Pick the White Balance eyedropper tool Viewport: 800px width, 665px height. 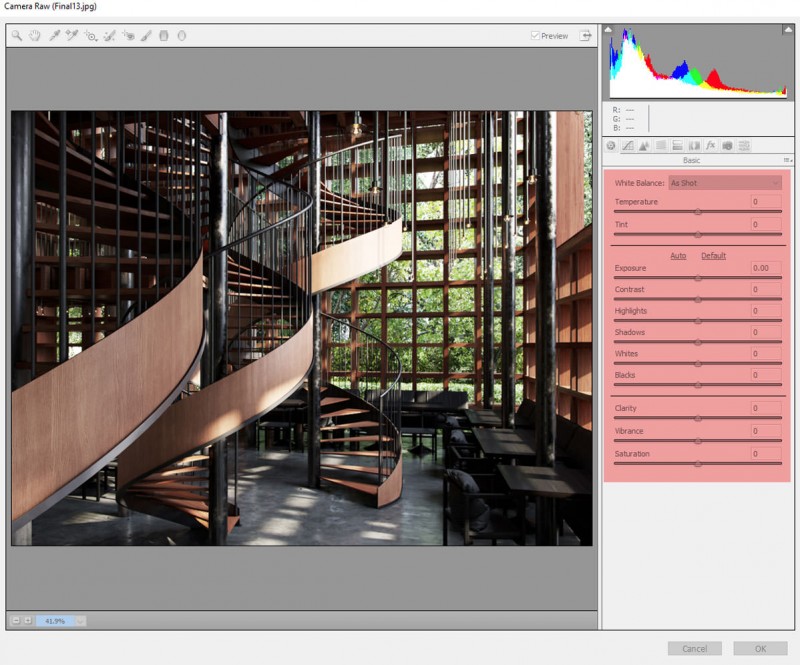click(54, 36)
